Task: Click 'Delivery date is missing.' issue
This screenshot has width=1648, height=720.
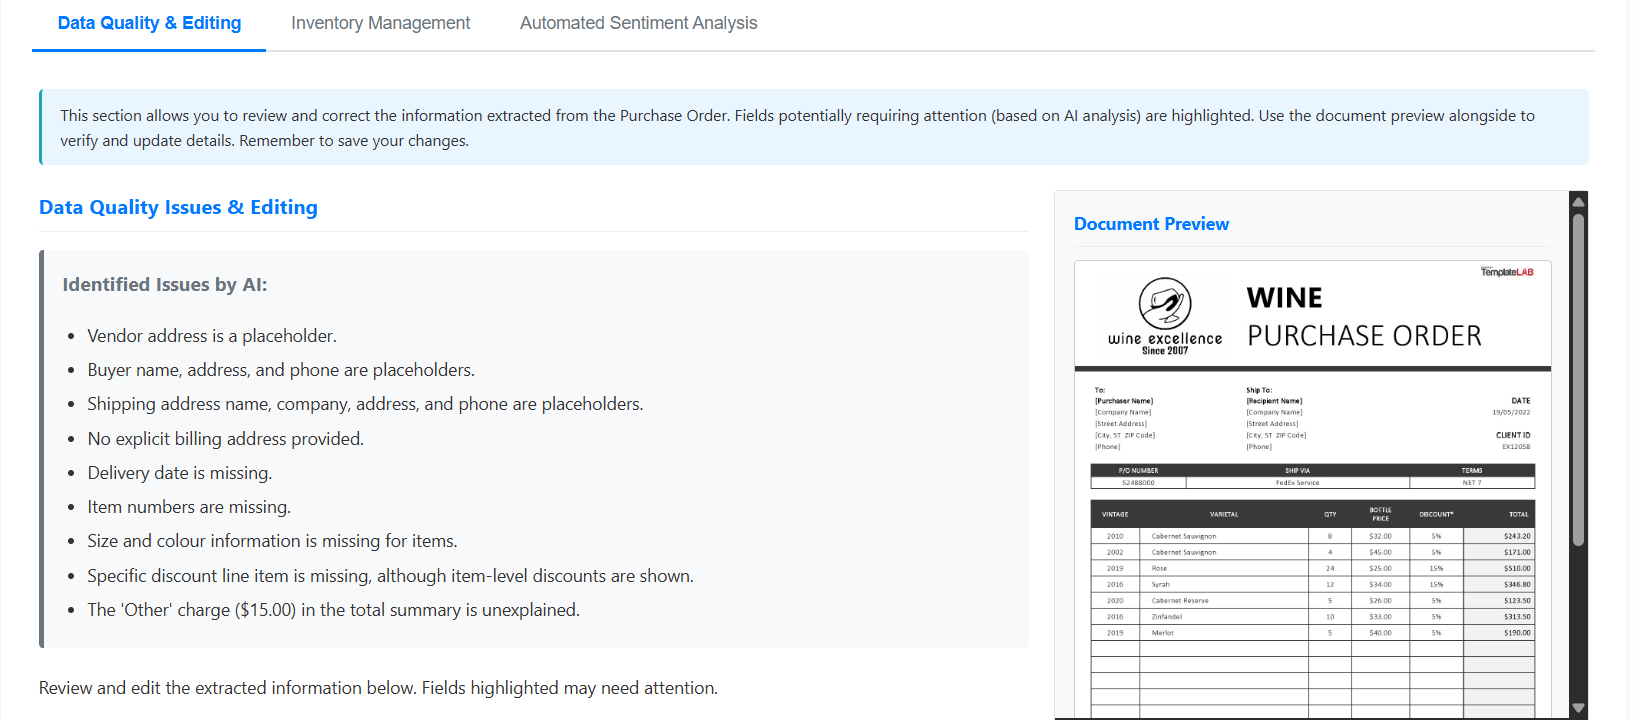Action: coord(180,473)
